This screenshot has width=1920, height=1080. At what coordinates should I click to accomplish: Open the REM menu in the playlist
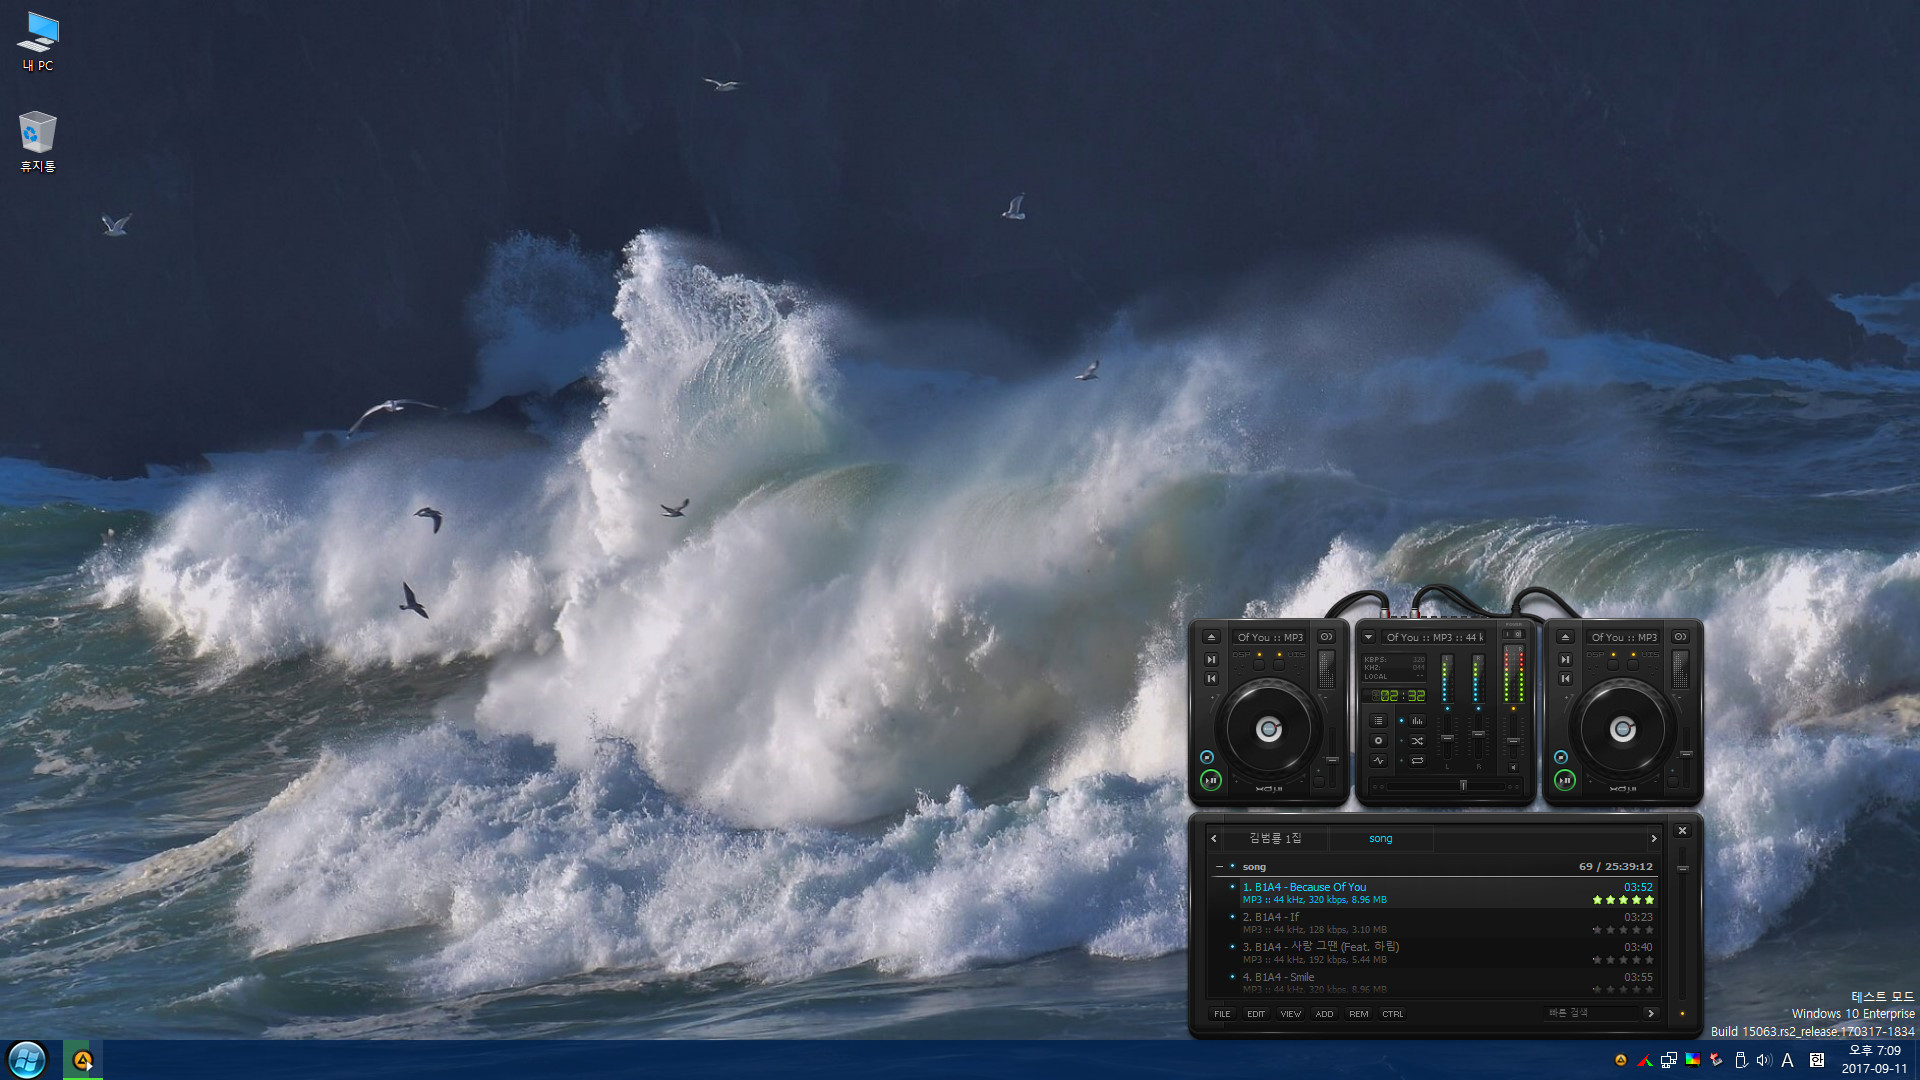1358,1014
